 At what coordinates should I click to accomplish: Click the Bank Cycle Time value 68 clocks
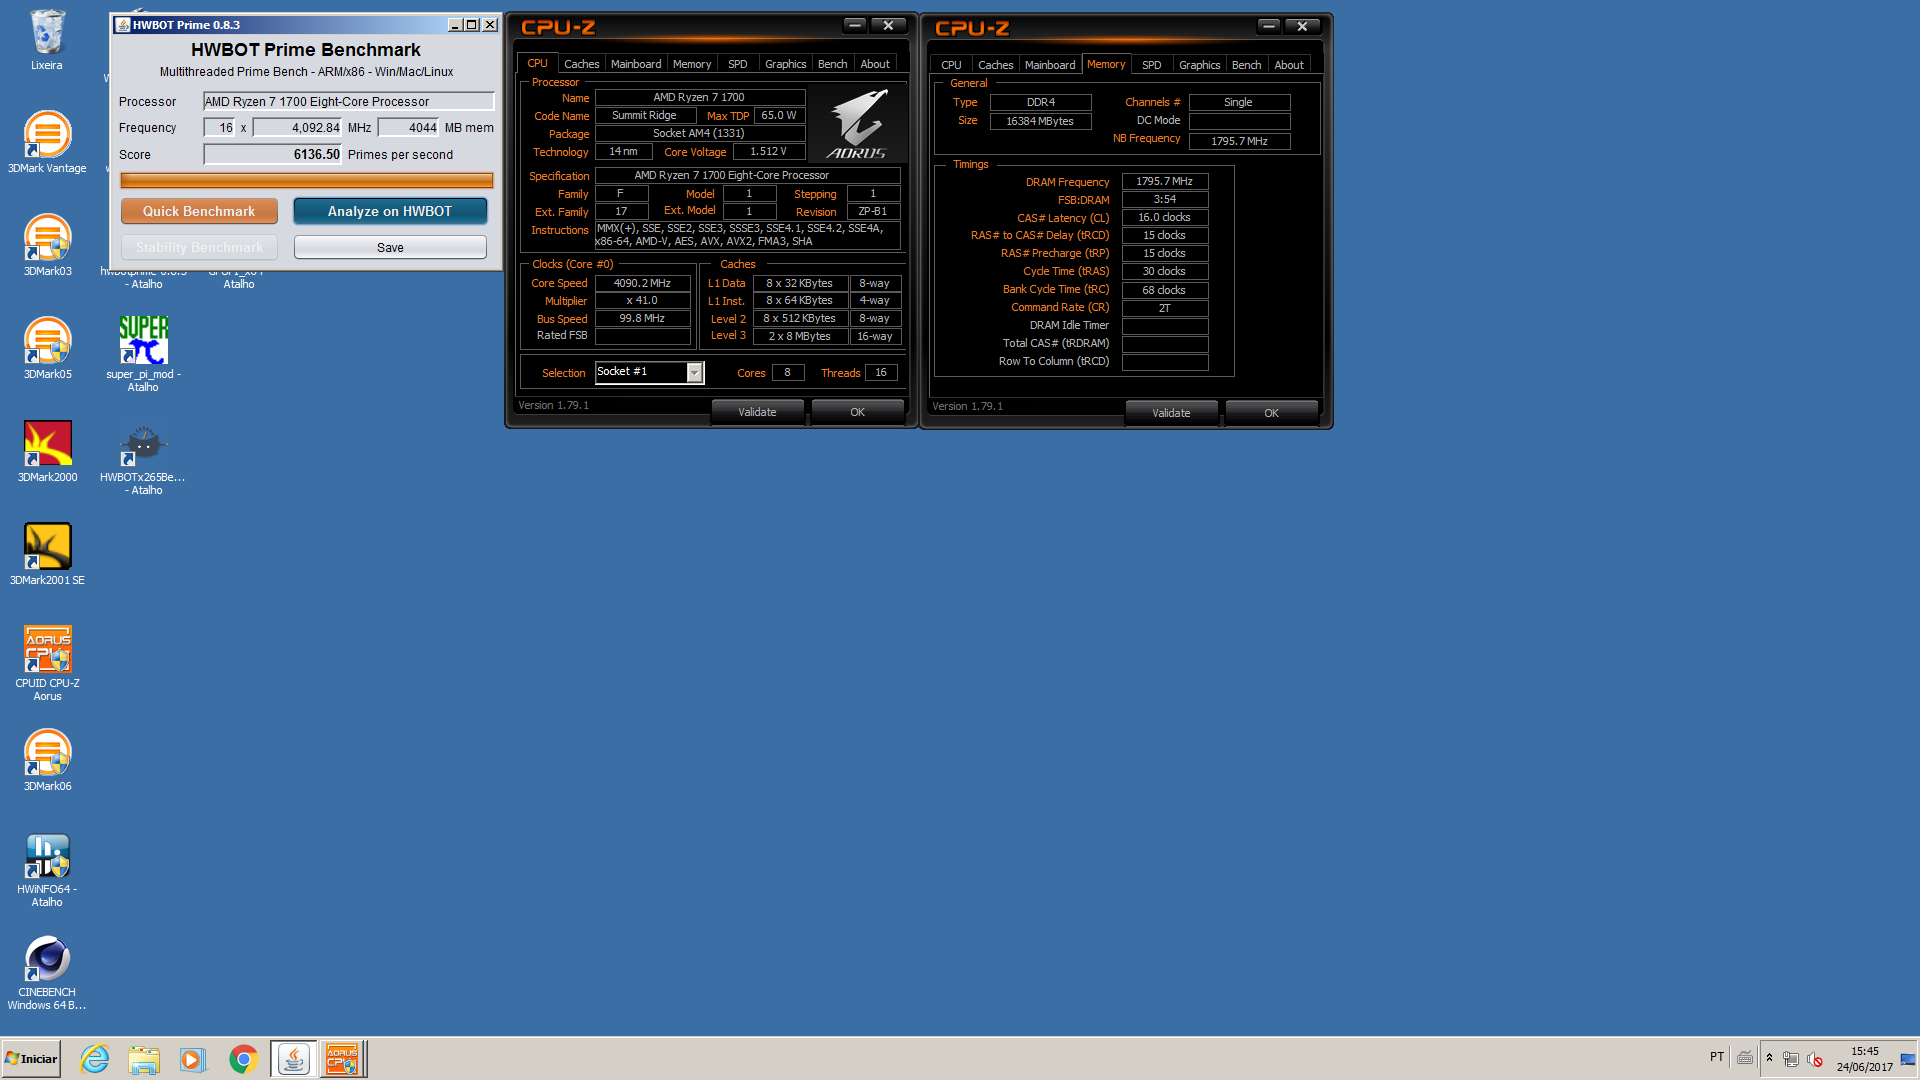click(x=1165, y=290)
